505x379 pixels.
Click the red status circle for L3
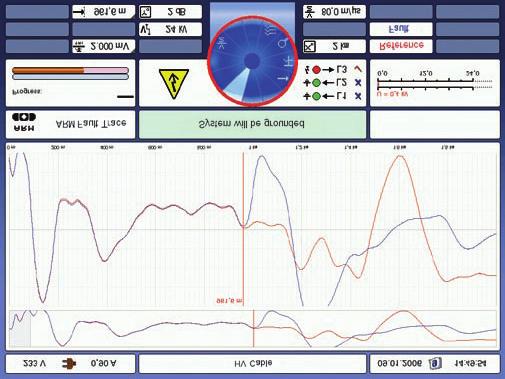[317, 70]
